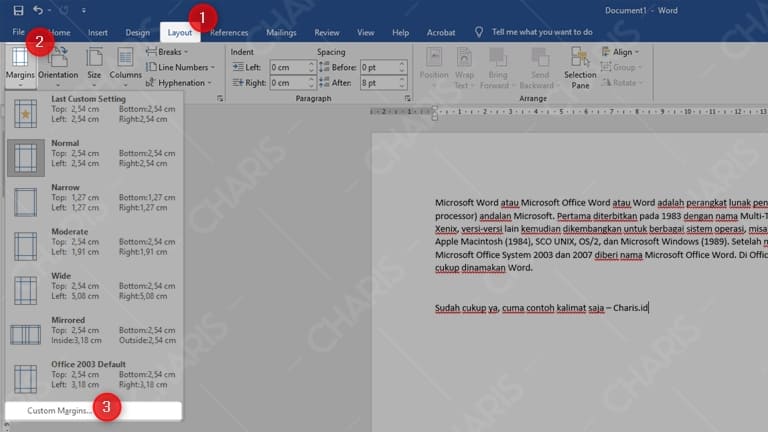The width and height of the screenshot is (768, 432).
Task: Click the Indent Left stepper arrows
Action: pos(311,67)
